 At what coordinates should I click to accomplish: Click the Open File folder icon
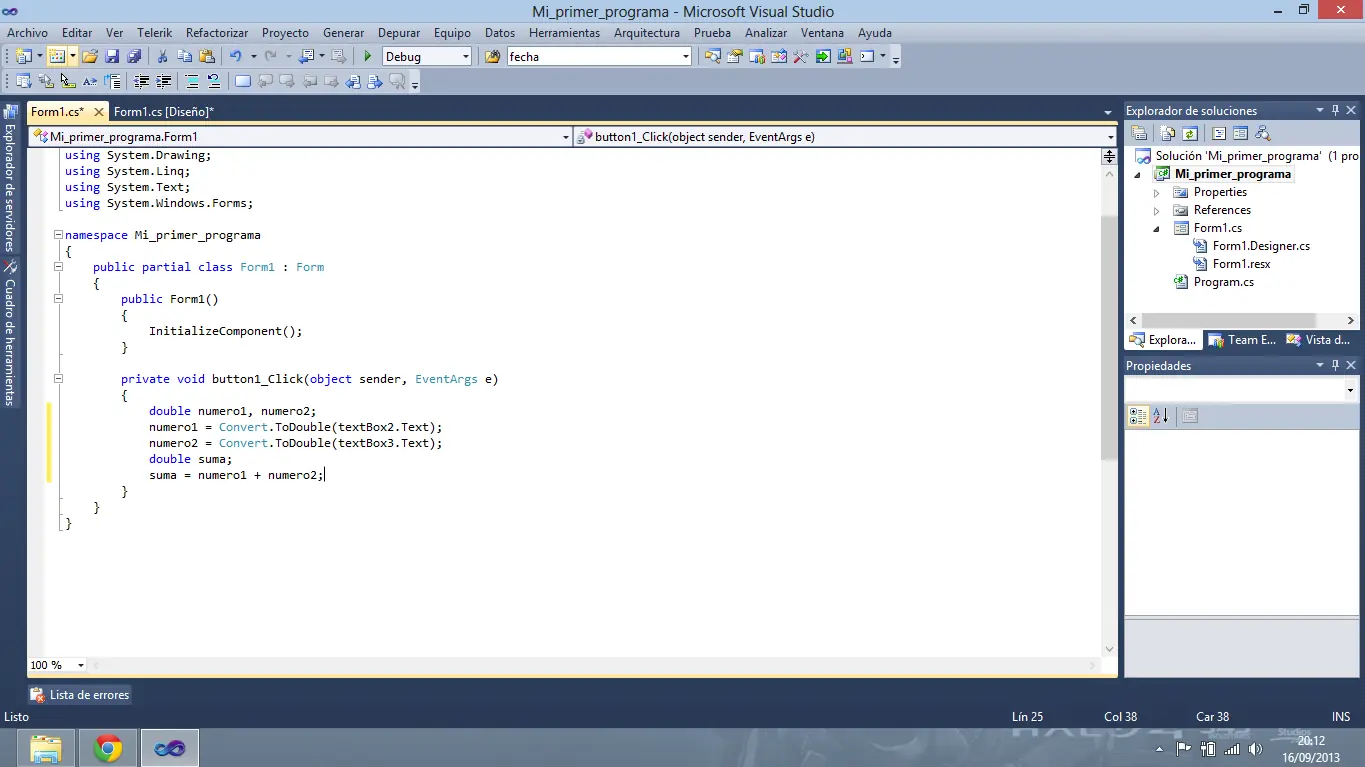90,57
